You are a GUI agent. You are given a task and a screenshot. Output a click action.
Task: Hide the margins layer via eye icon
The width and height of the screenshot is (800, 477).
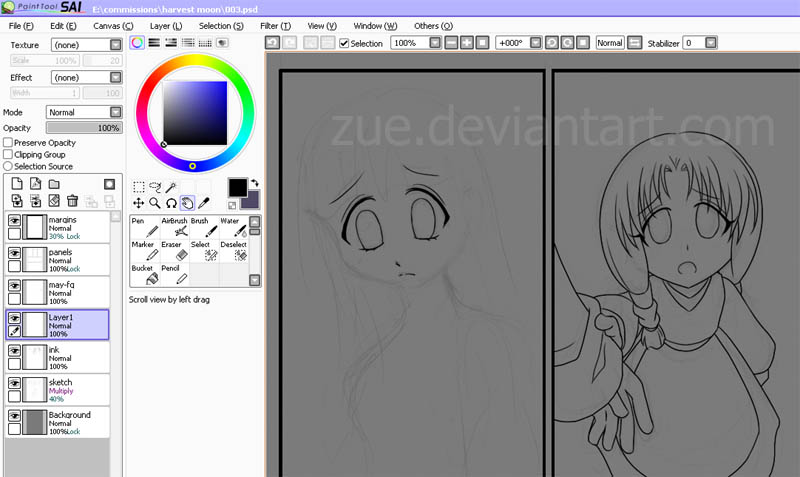(15, 219)
